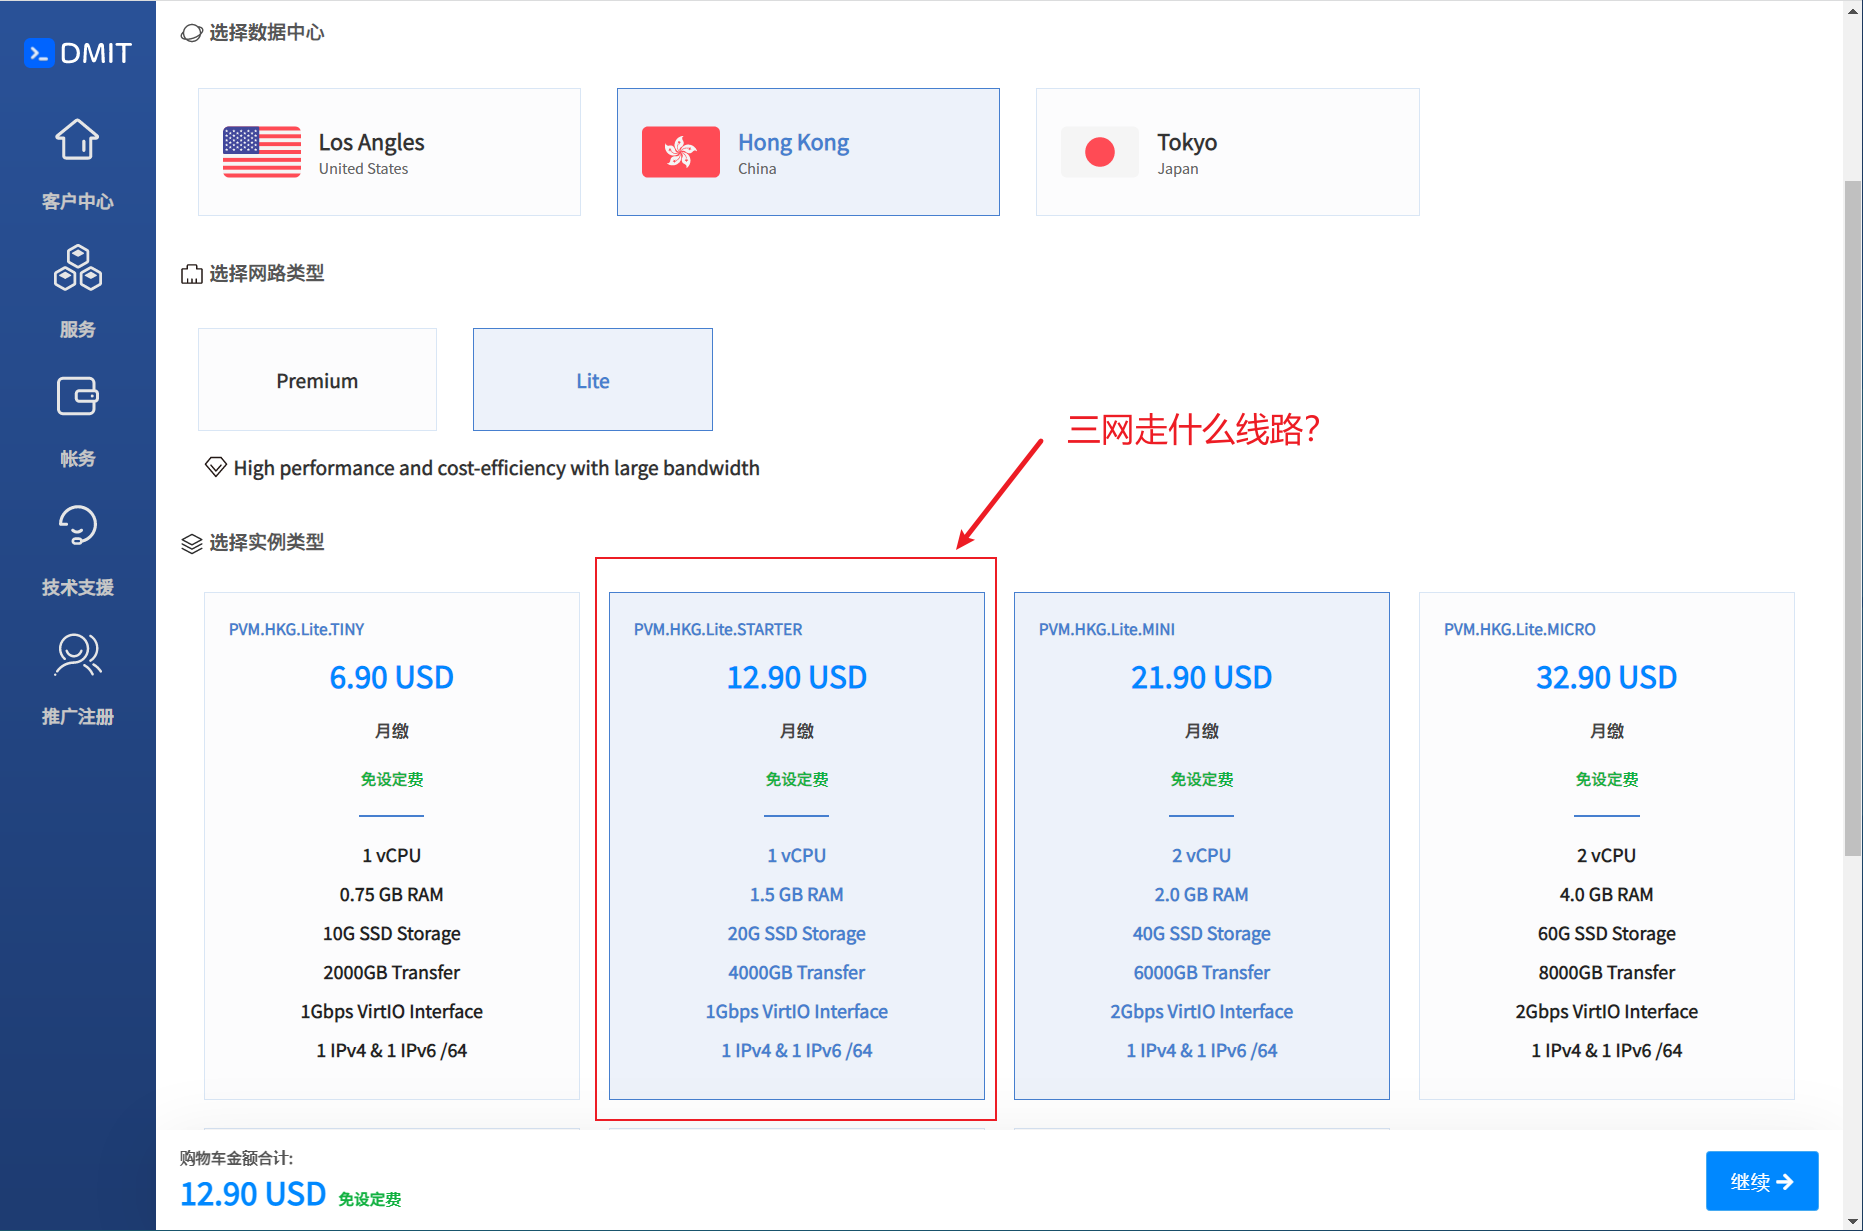Click the scrollbar down arrow
The height and width of the screenshot is (1231, 1863).
1853,1221
